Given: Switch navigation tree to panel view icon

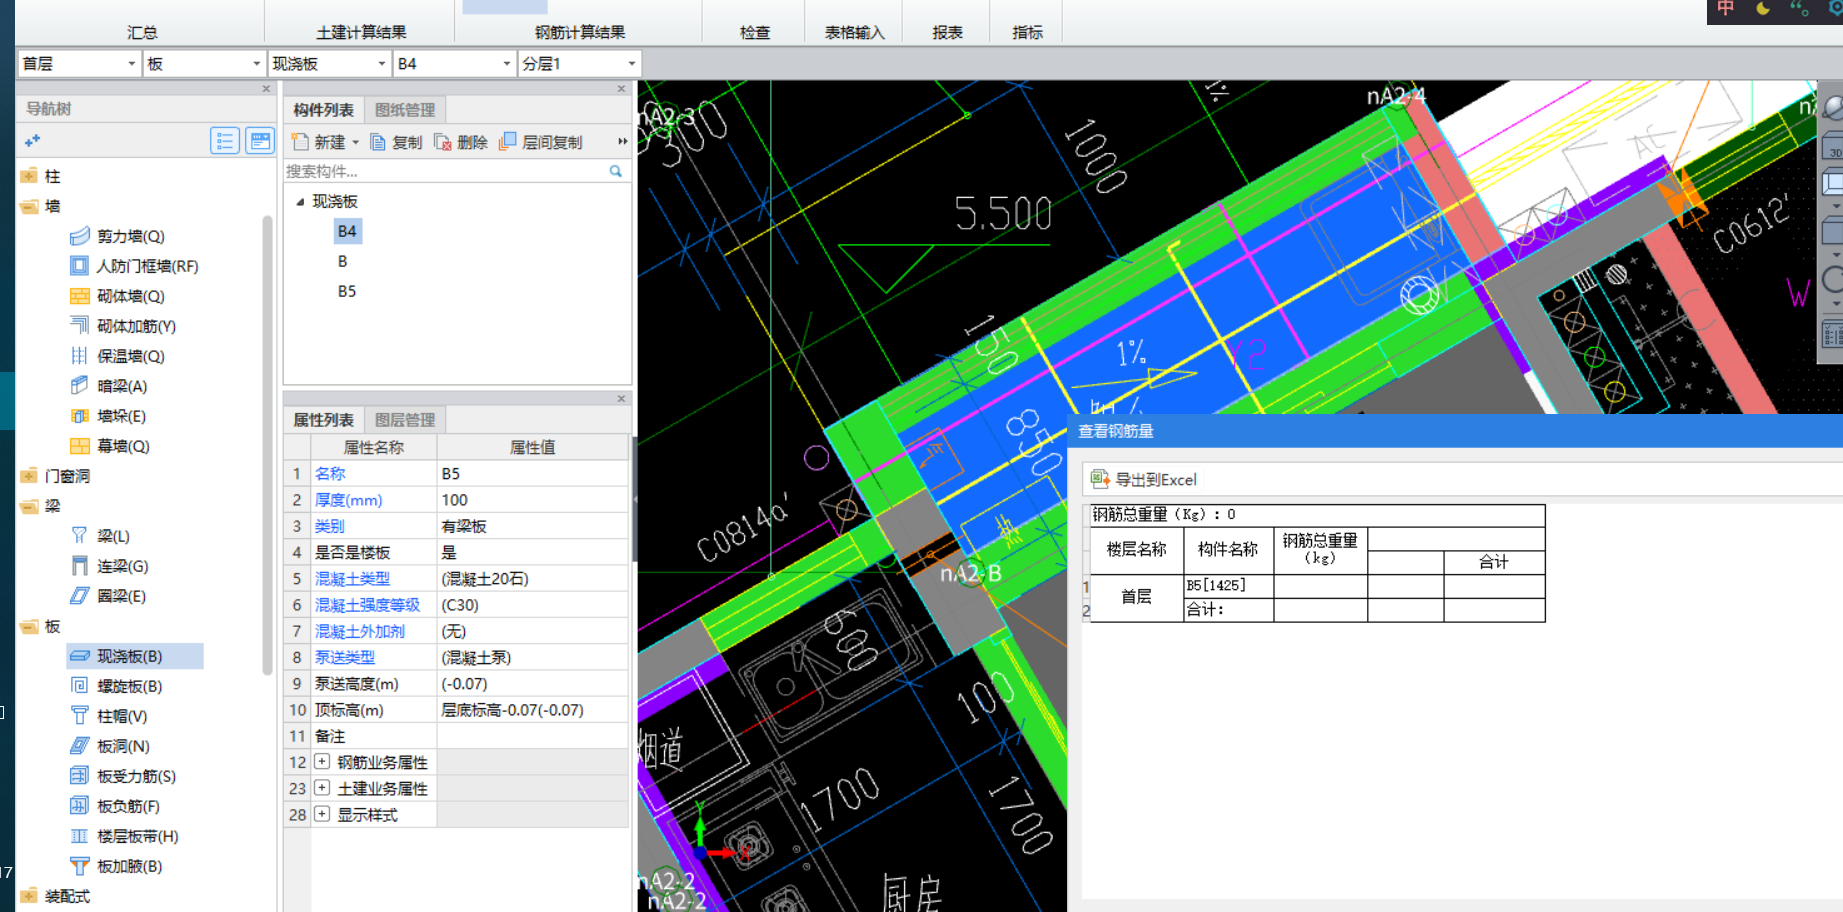Looking at the screenshot, I should (260, 141).
